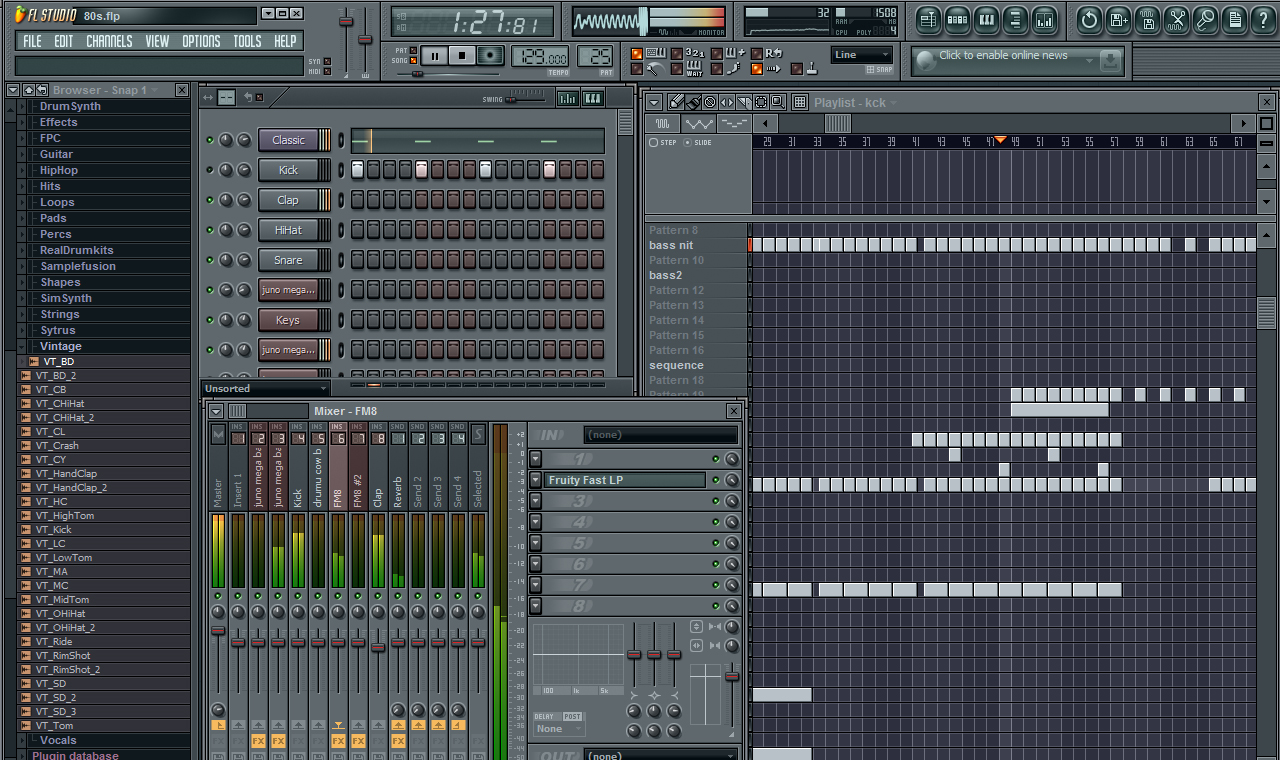The image size is (1280, 760).
Task: Toggle the Fruity Fast LP effect LED
Action: [x=716, y=480]
